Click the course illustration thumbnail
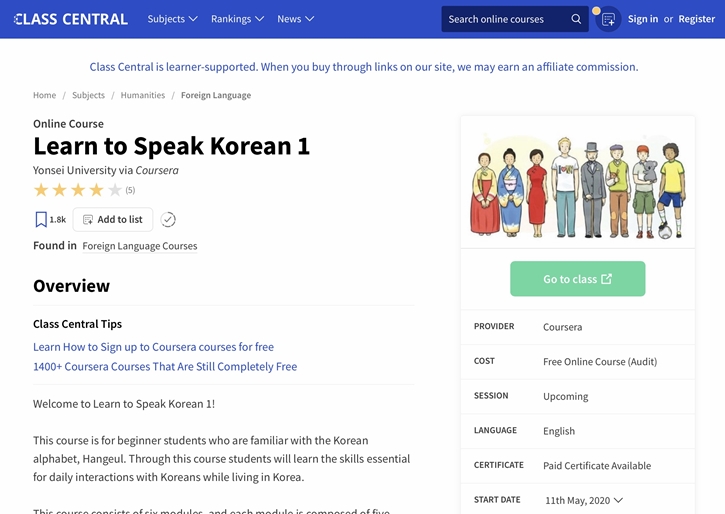Screen dimensions: 725x514 tap(578, 186)
